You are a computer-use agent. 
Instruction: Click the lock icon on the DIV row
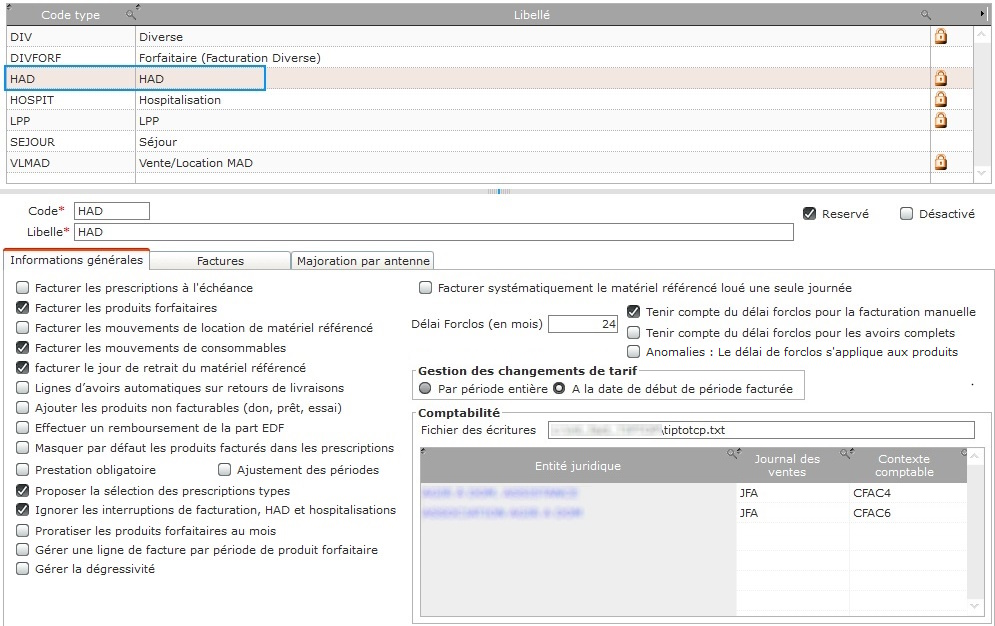(x=940, y=36)
